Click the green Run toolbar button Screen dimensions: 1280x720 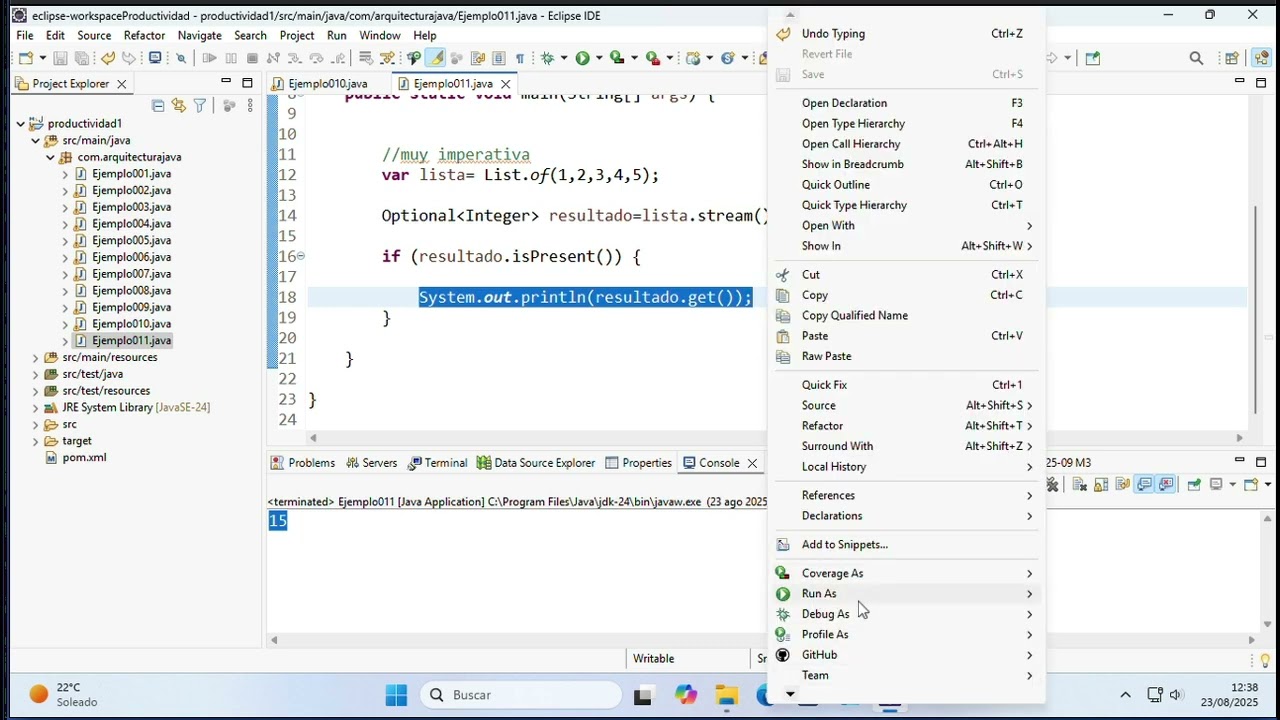click(582, 58)
